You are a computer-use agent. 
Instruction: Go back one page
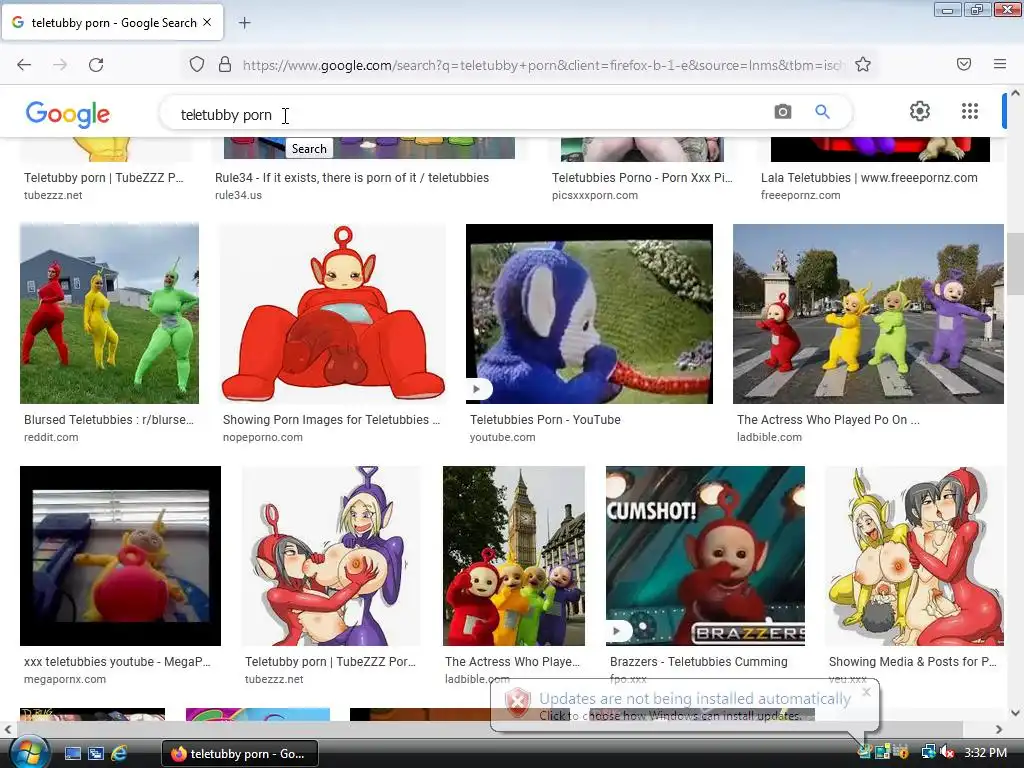(x=24, y=65)
